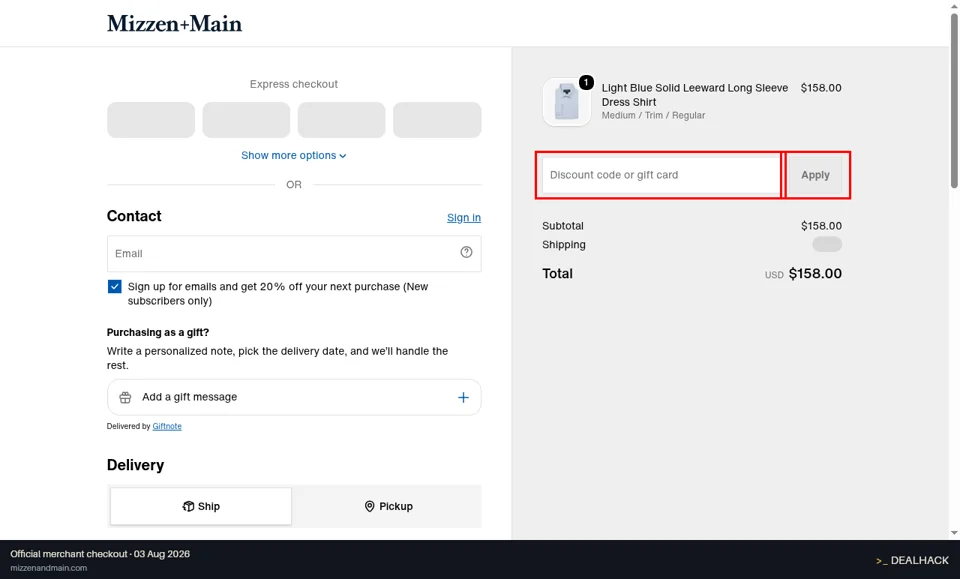This screenshot has width=960, height=579.
Task: Click the third express checkout button
Action: (342, 120)
